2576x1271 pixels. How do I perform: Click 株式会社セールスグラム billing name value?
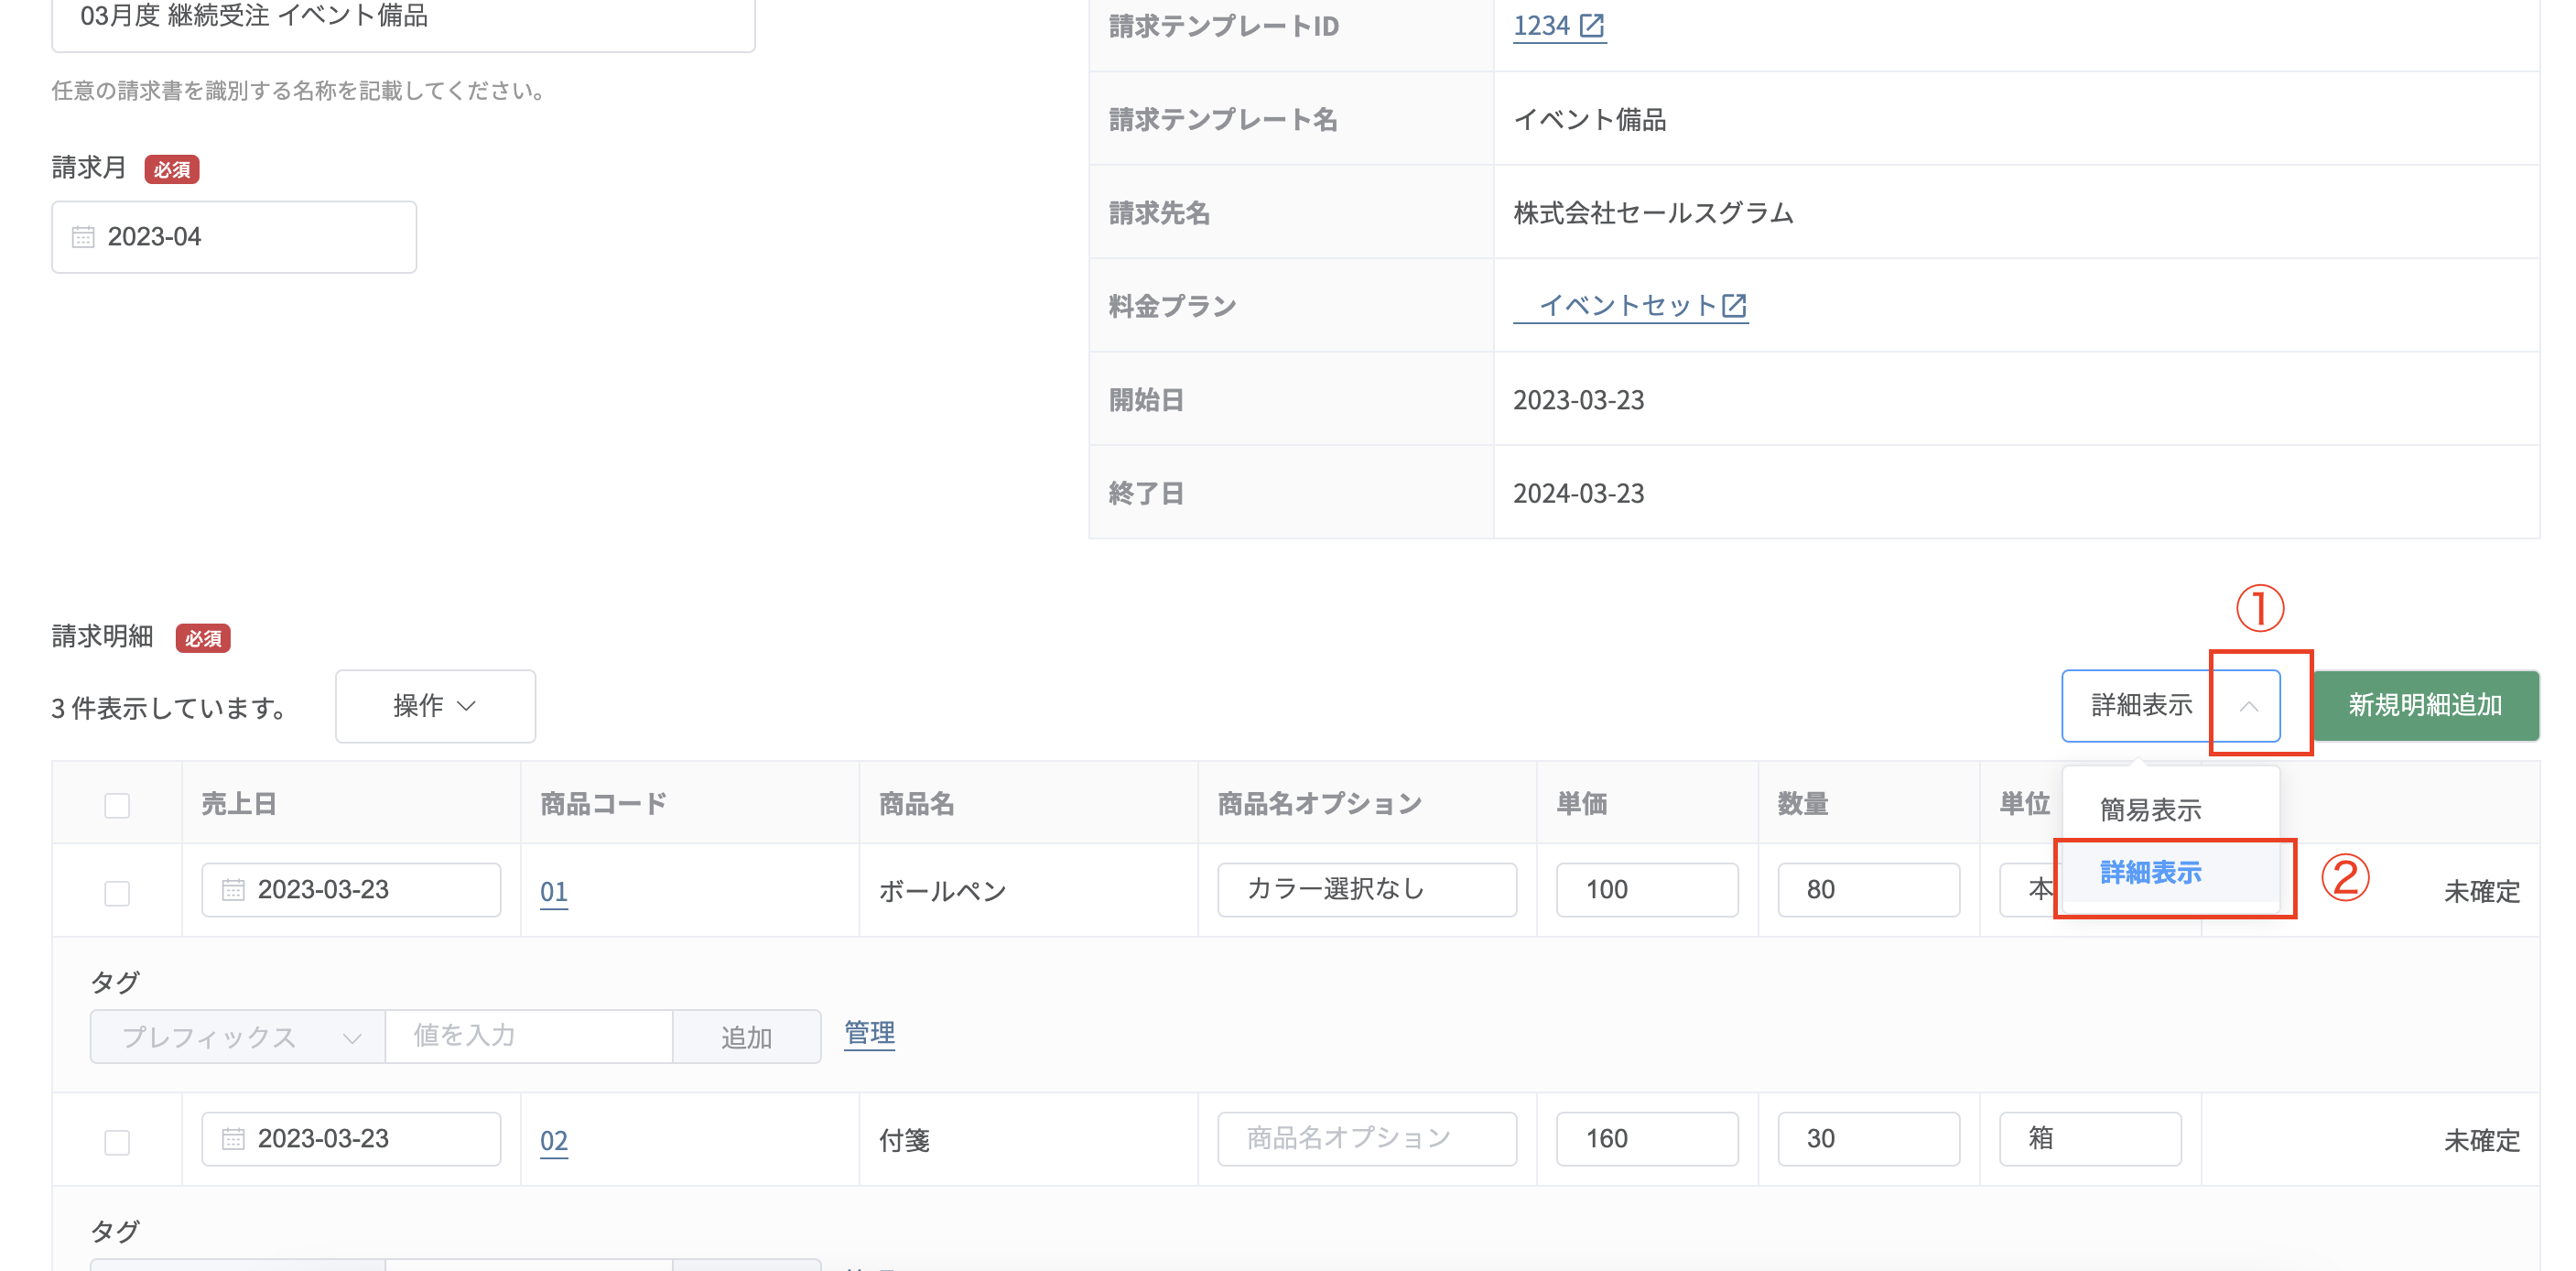pyautogui.click(x=1653, y=213)
